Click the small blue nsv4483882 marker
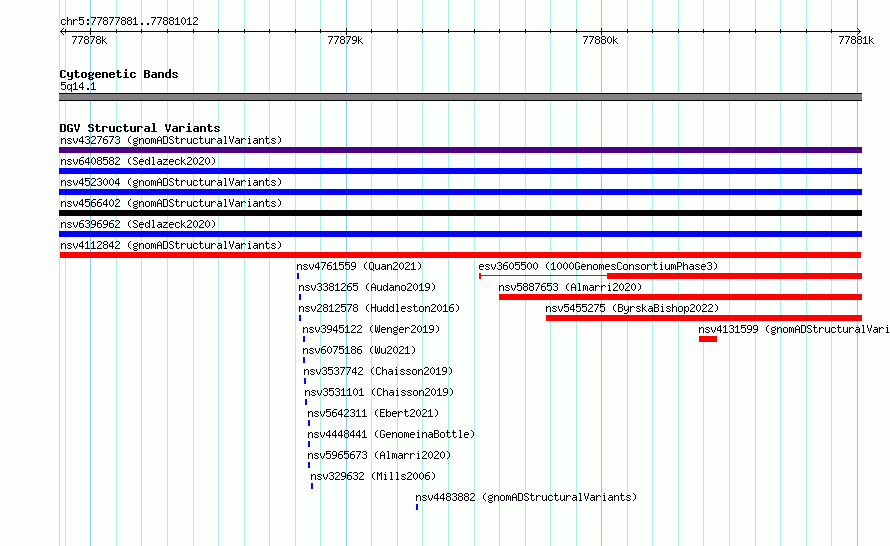Image resolution: width=890 pixels, height=546 pixels. click(x=417, y=507)
